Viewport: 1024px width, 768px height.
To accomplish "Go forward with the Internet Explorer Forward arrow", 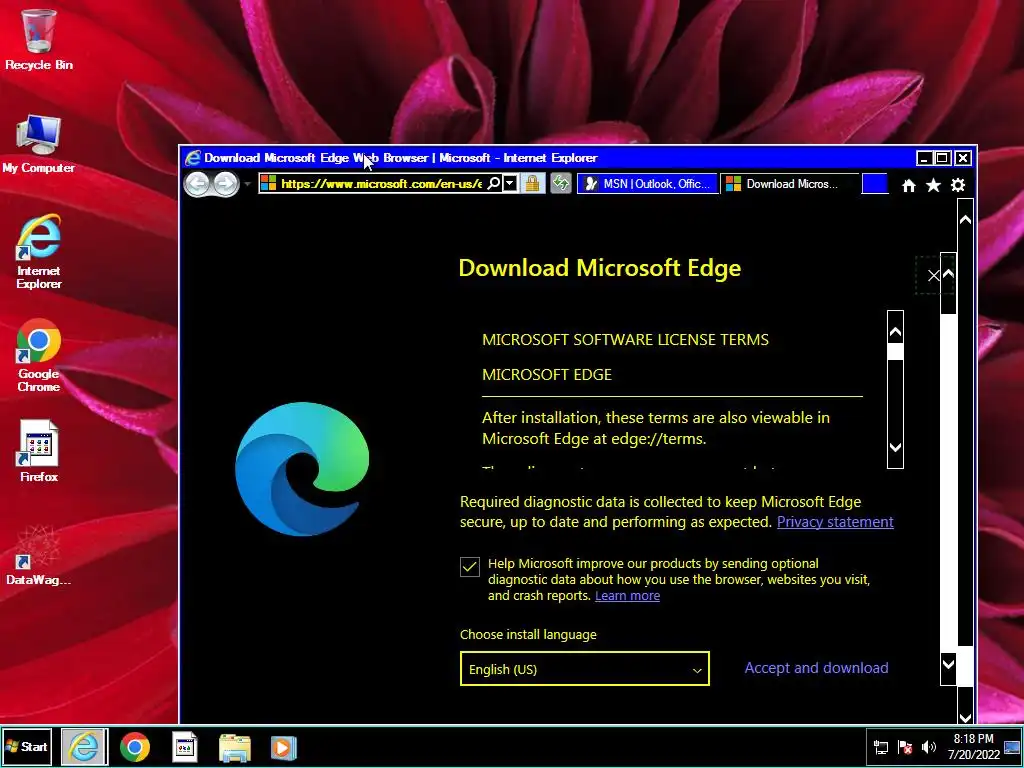I will tap(226, 184).
